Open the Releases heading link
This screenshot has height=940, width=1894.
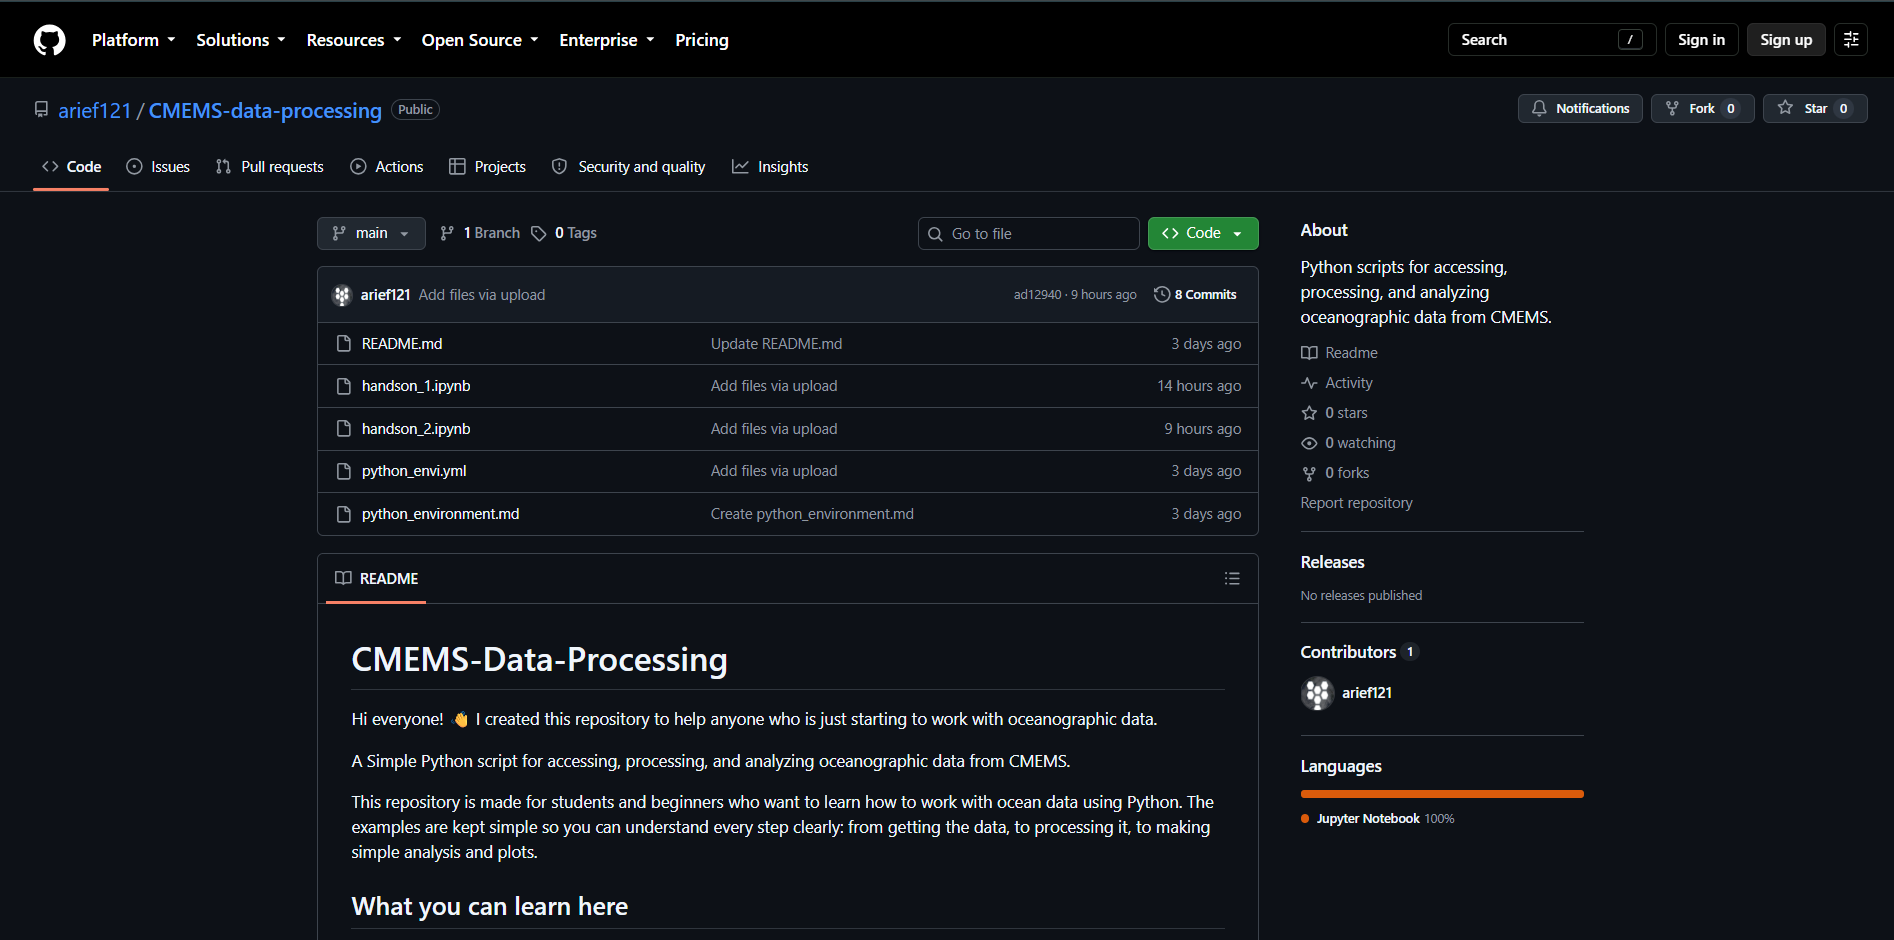[1333, 562]
